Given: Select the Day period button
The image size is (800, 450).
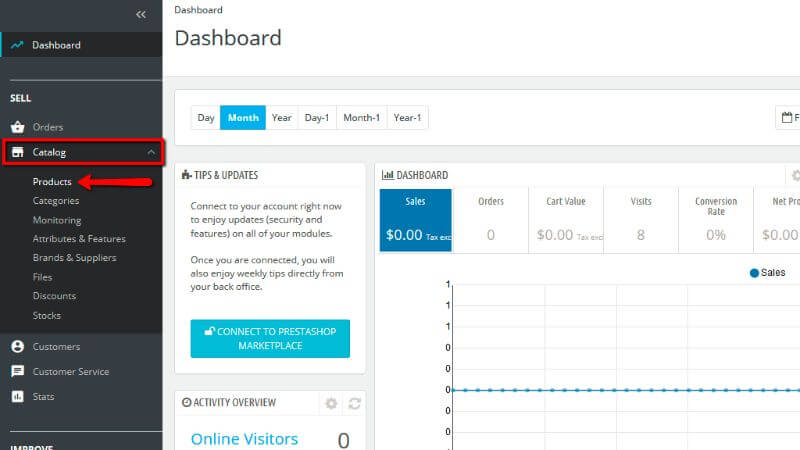Looking at the screenshot, I should [x=206, y=117].
